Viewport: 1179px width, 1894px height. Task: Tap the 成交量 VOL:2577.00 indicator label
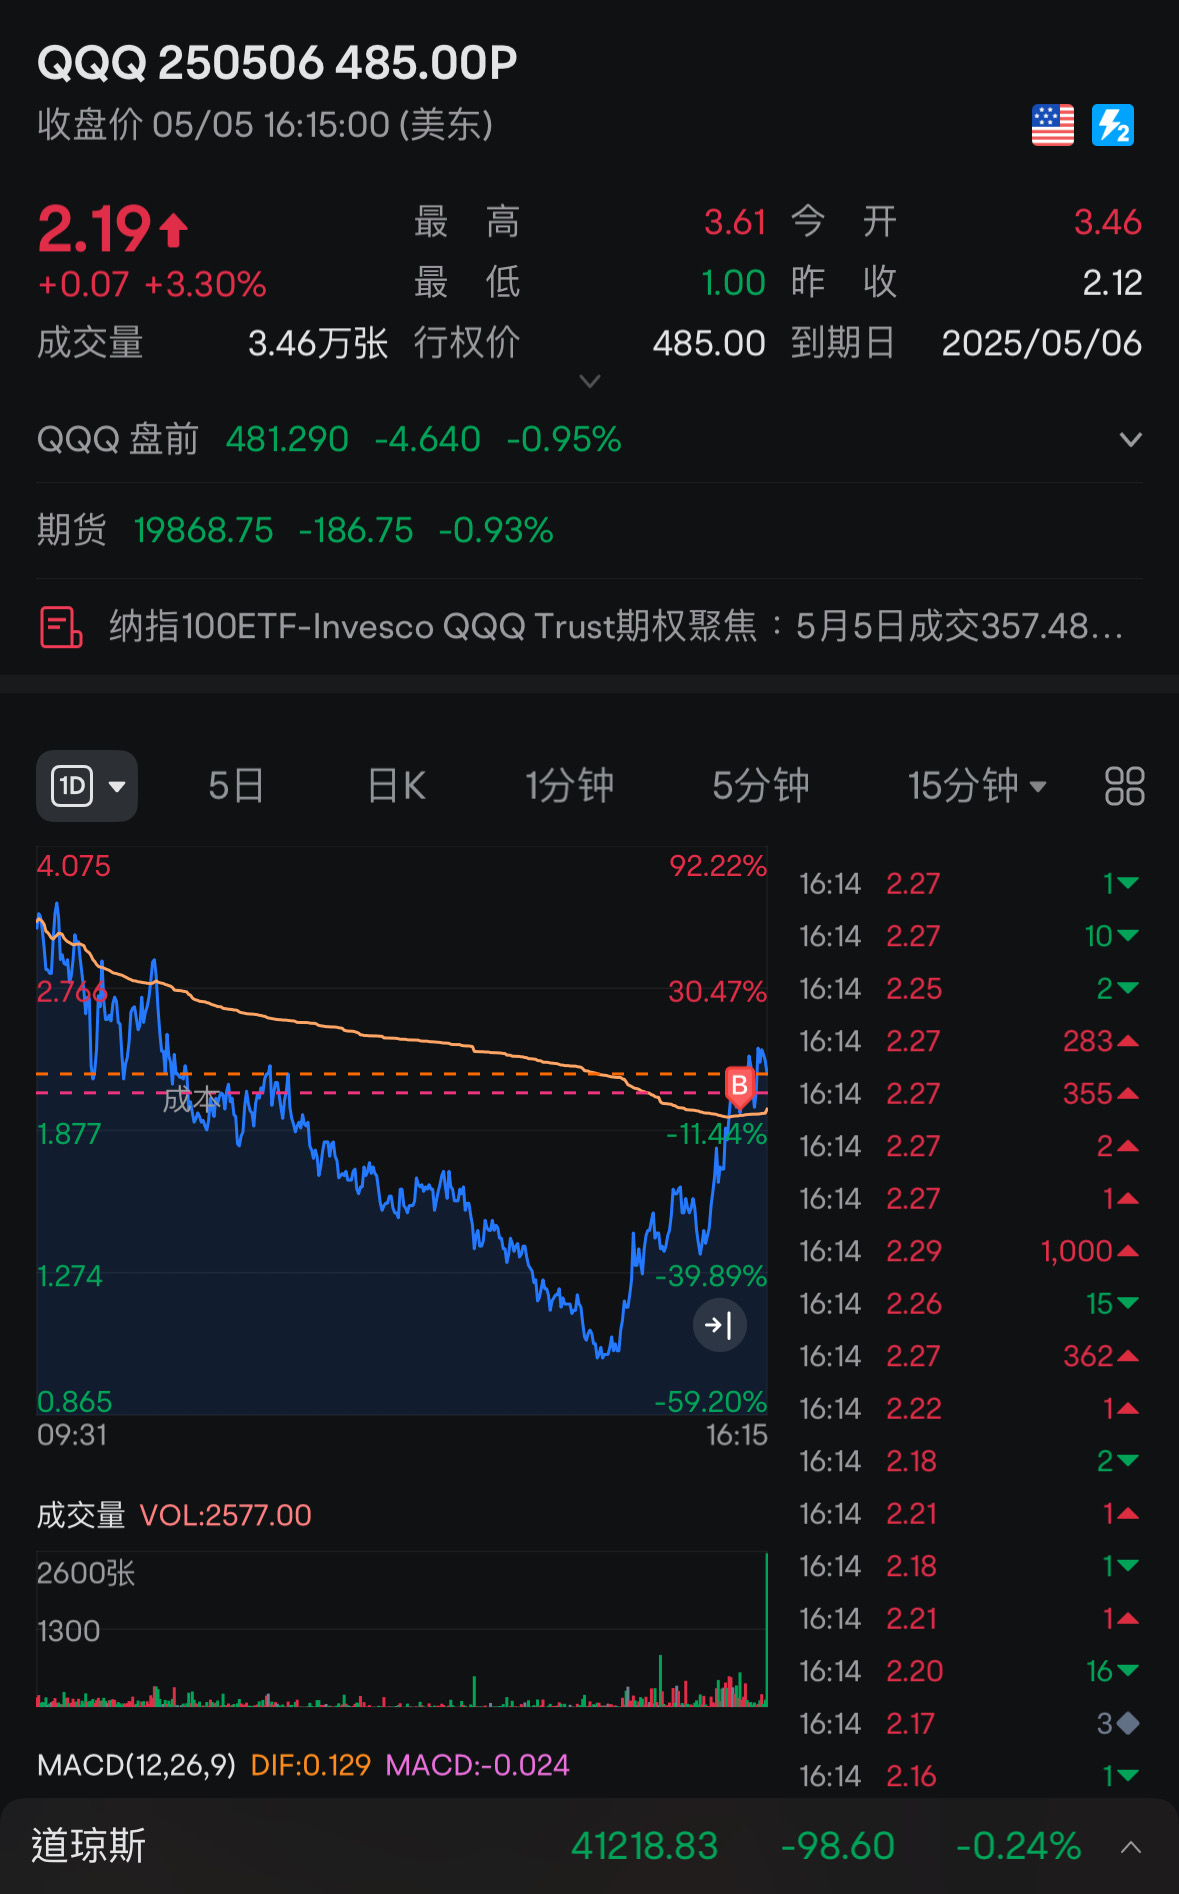[174, 1515]
